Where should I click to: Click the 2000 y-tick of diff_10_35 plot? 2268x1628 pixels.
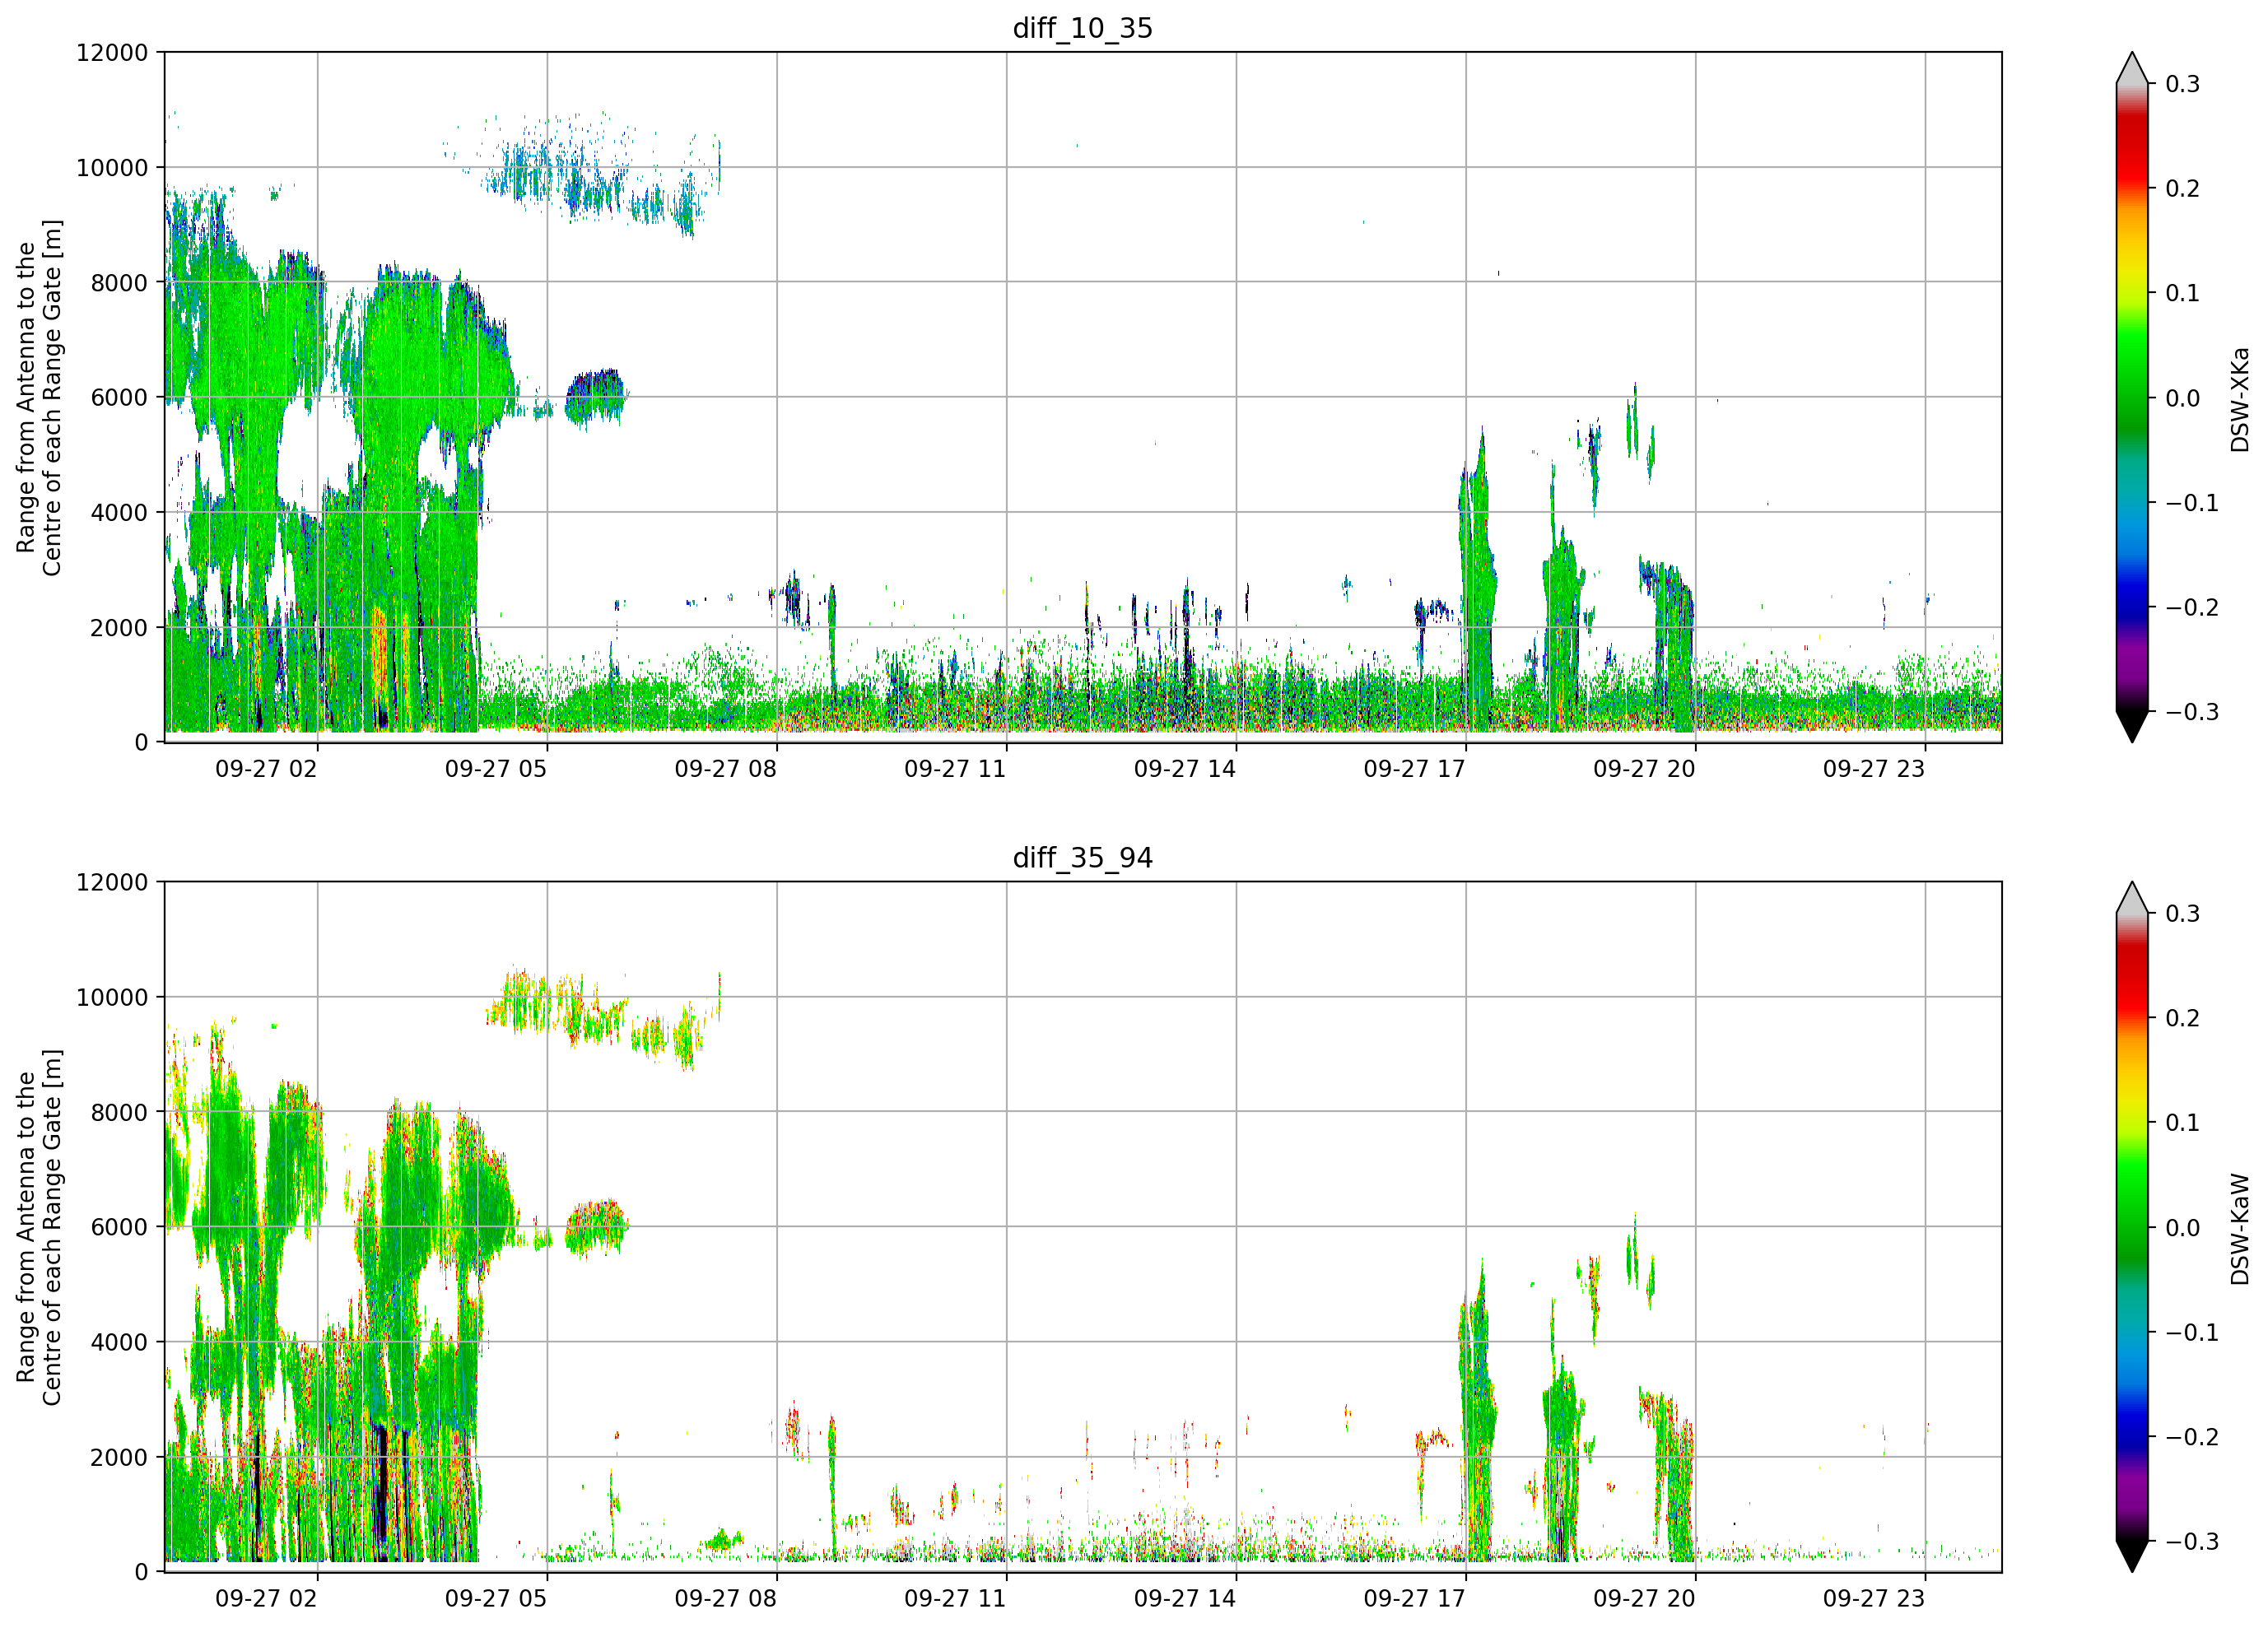coord(119,628)
